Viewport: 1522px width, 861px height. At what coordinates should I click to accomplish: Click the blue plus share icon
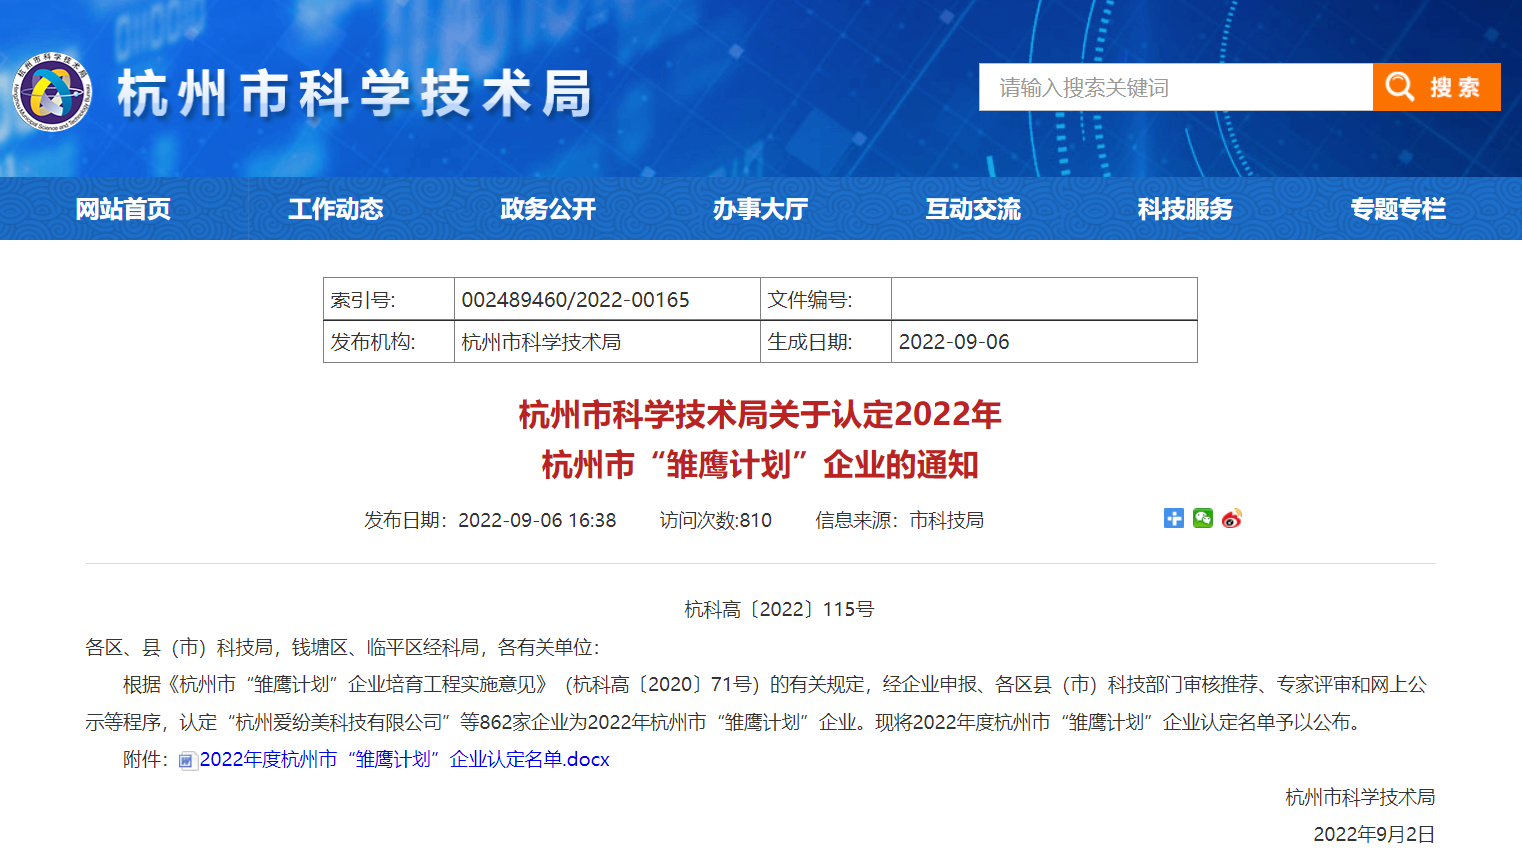pyautogui.click(x=1174, y=518)
